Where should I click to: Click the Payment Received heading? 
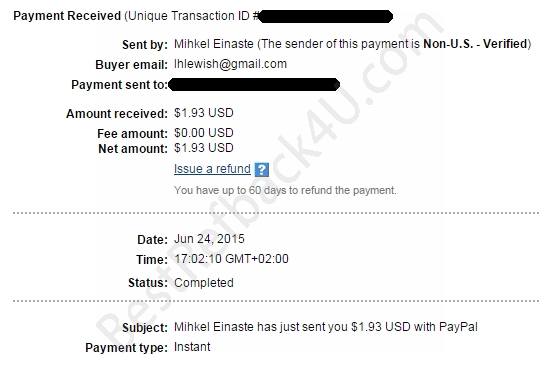pos(67,16)
